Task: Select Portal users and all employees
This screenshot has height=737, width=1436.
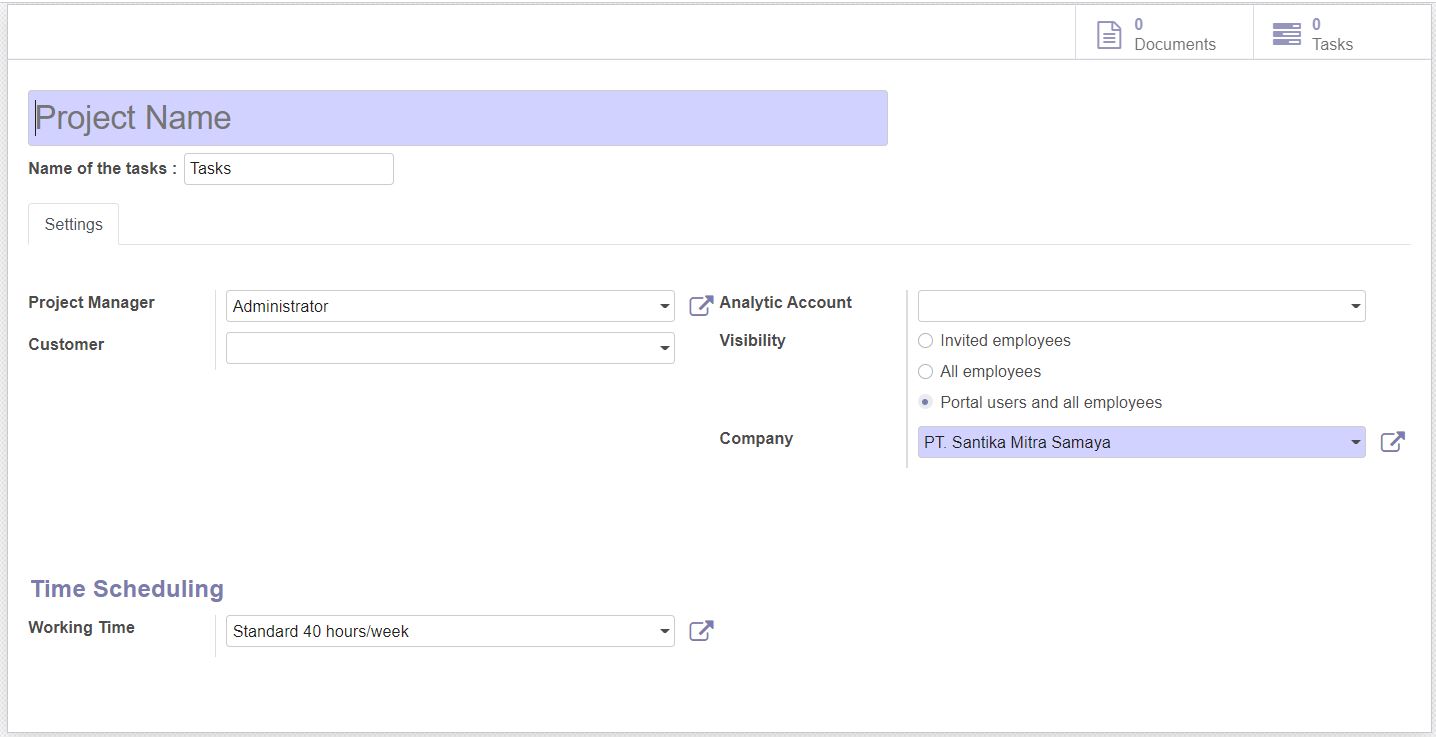Action: (925, 403)
